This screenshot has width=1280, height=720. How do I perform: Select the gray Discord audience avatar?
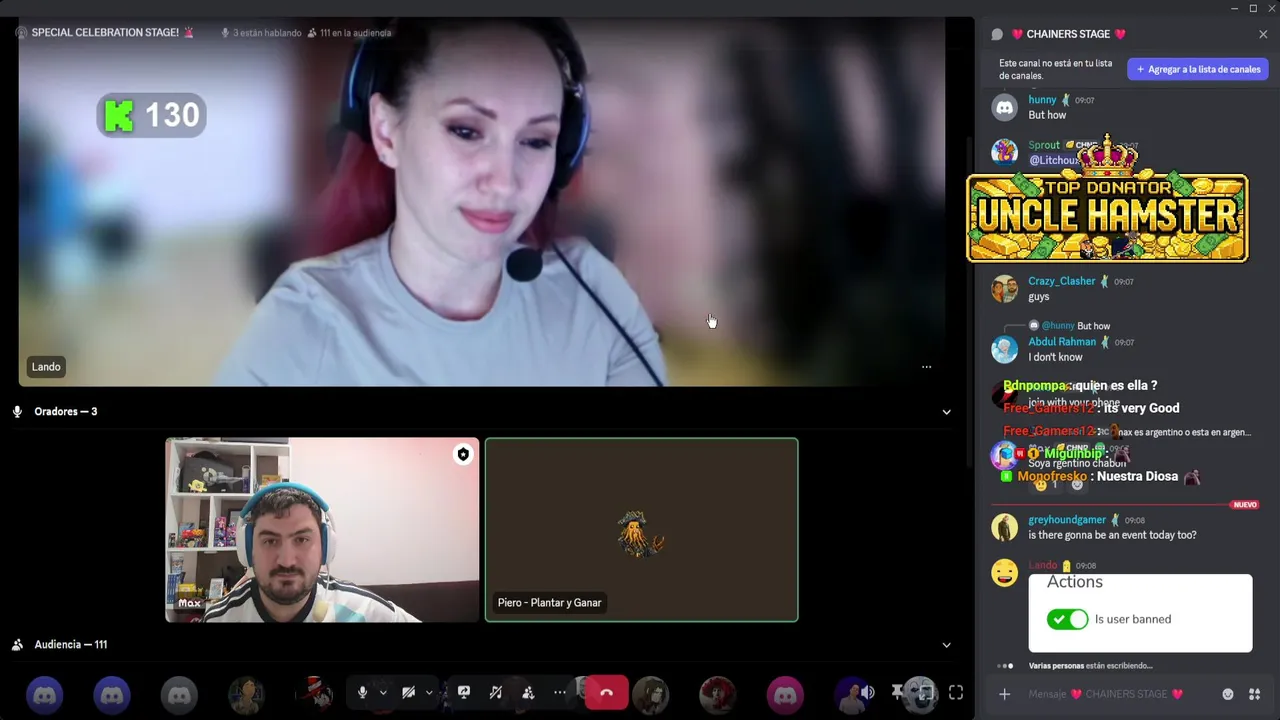[179, 695]
